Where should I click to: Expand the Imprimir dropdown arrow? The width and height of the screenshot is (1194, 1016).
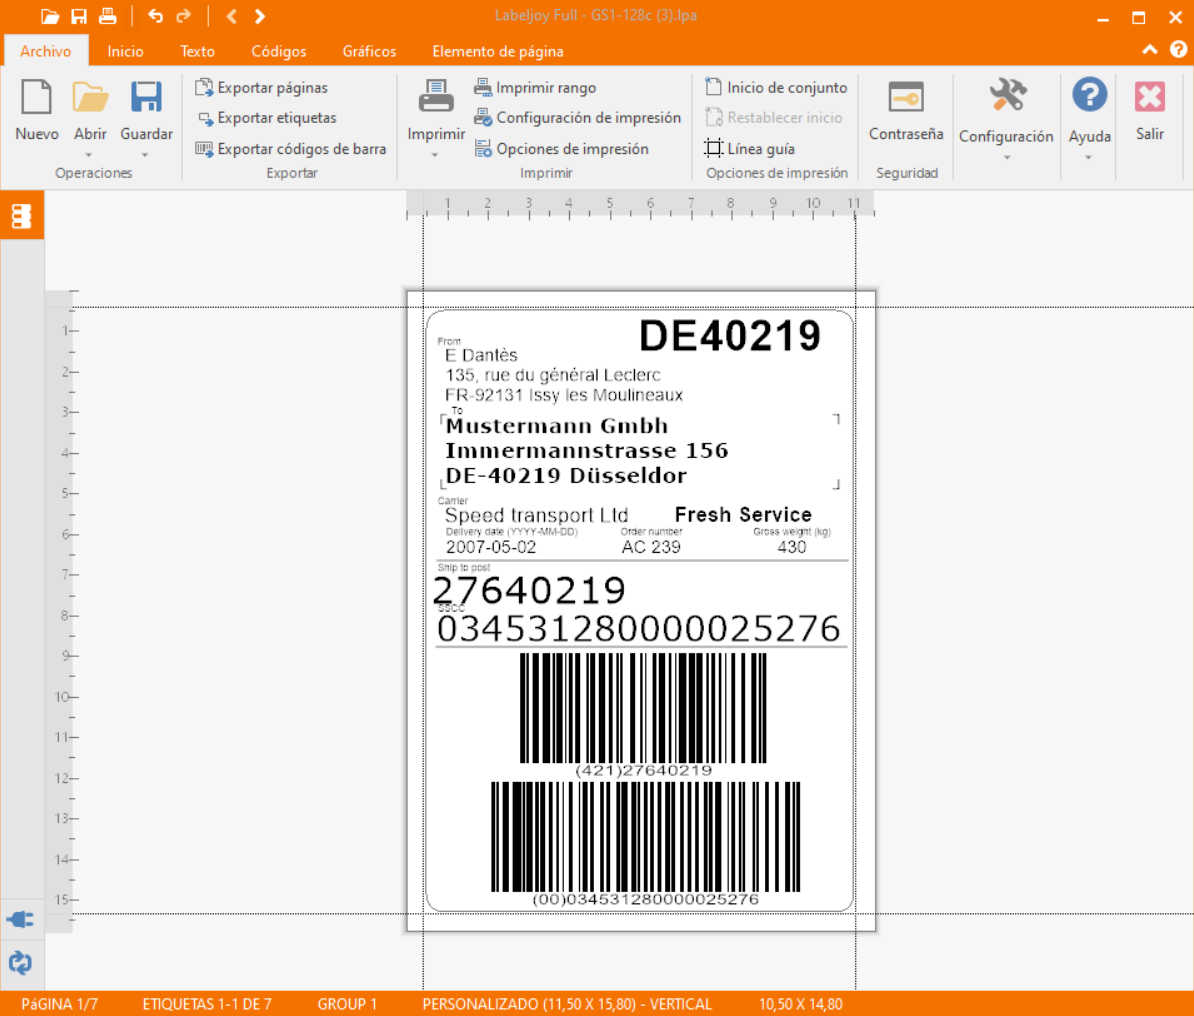[x=436, y=155]
